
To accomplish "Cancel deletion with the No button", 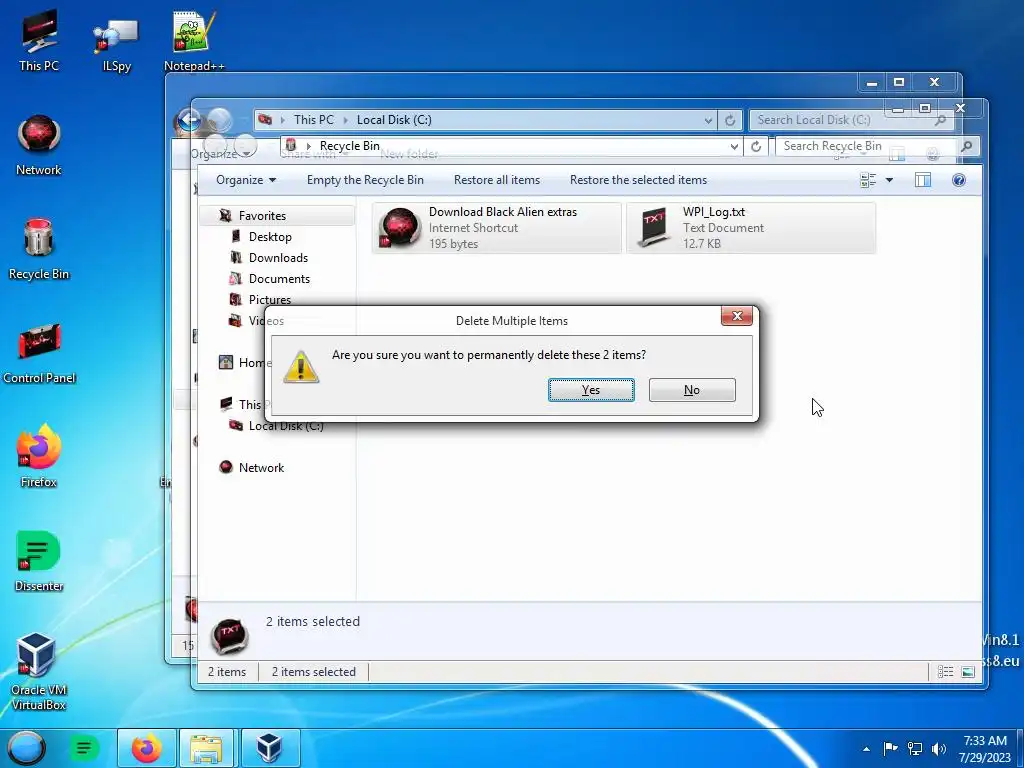I will coord(692,390).
